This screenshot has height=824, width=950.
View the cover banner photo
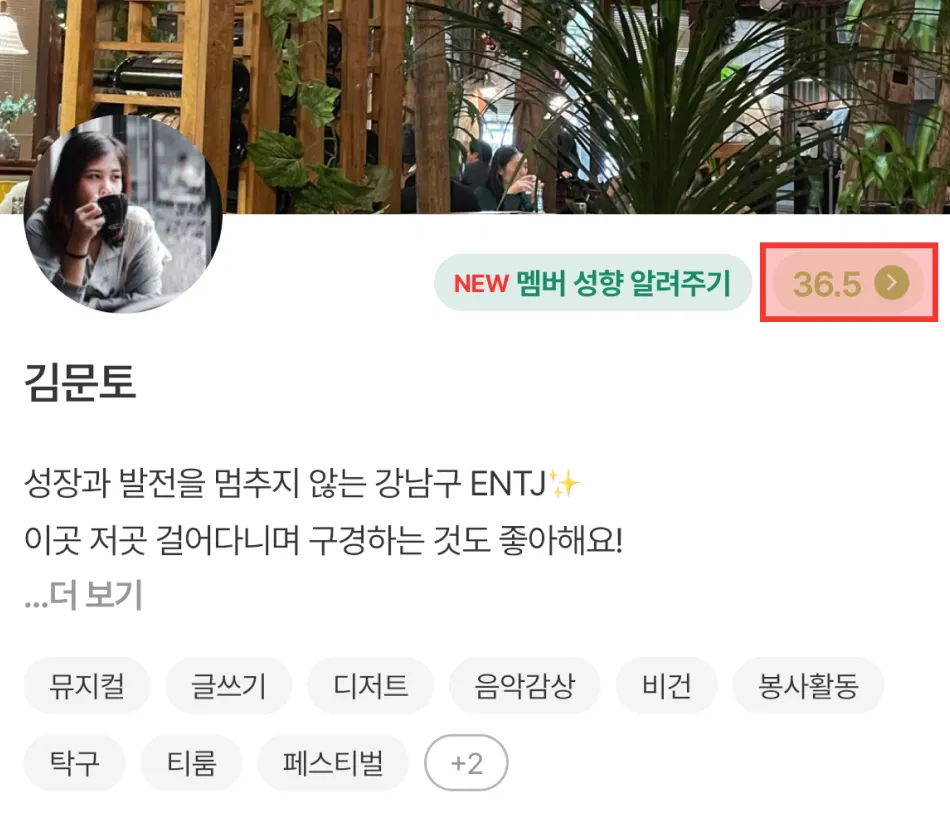click(475, 107)
